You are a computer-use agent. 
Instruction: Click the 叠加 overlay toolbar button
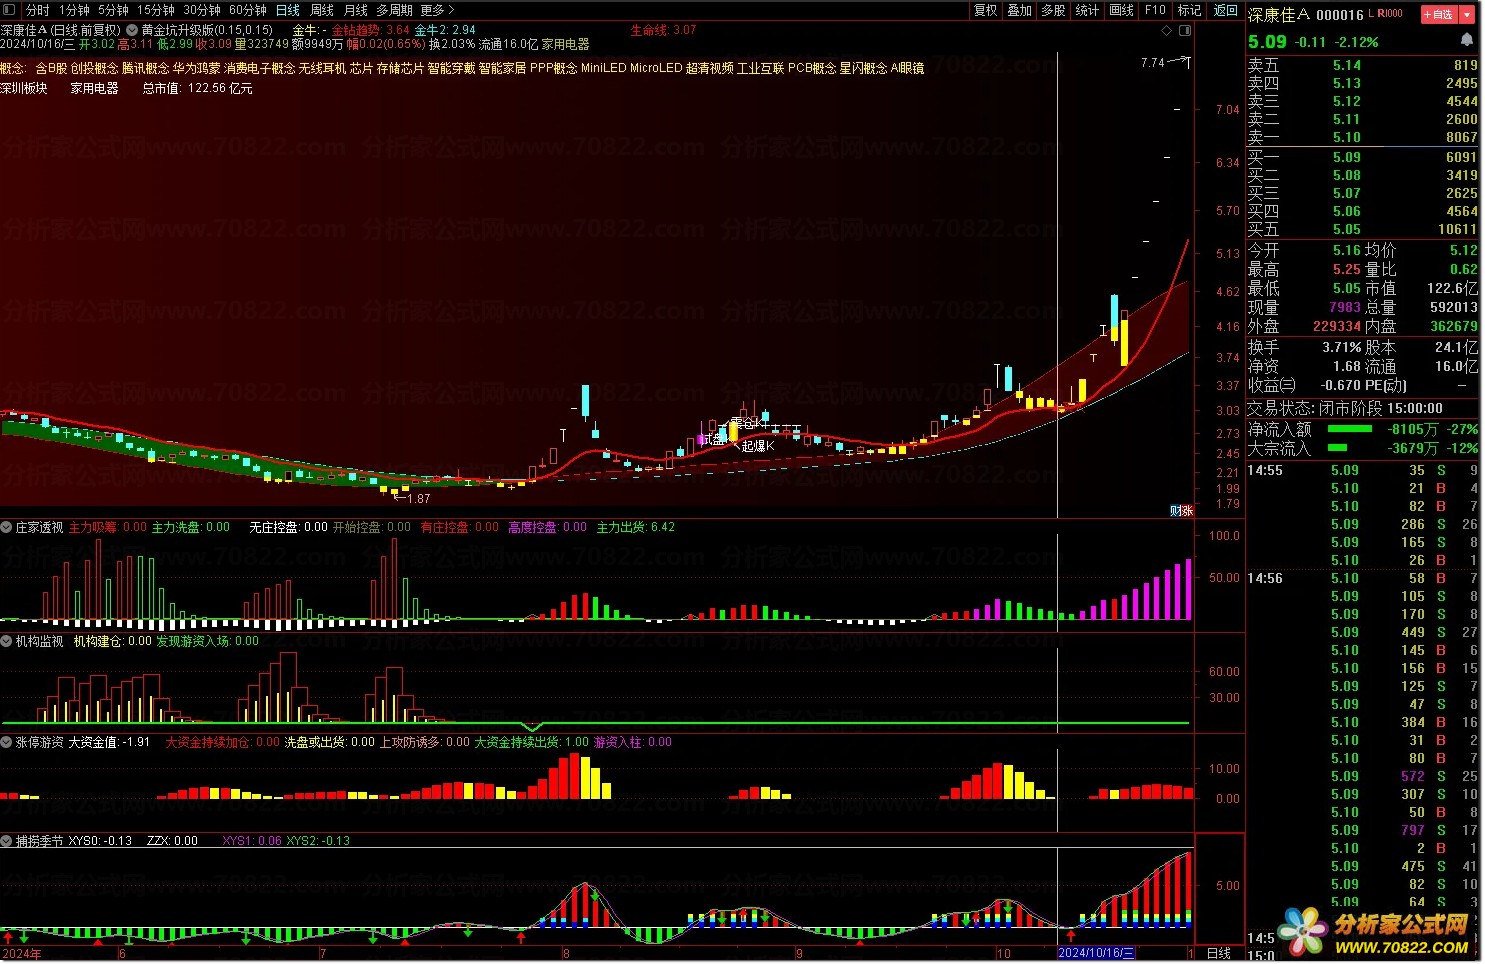click(1019, 10)
